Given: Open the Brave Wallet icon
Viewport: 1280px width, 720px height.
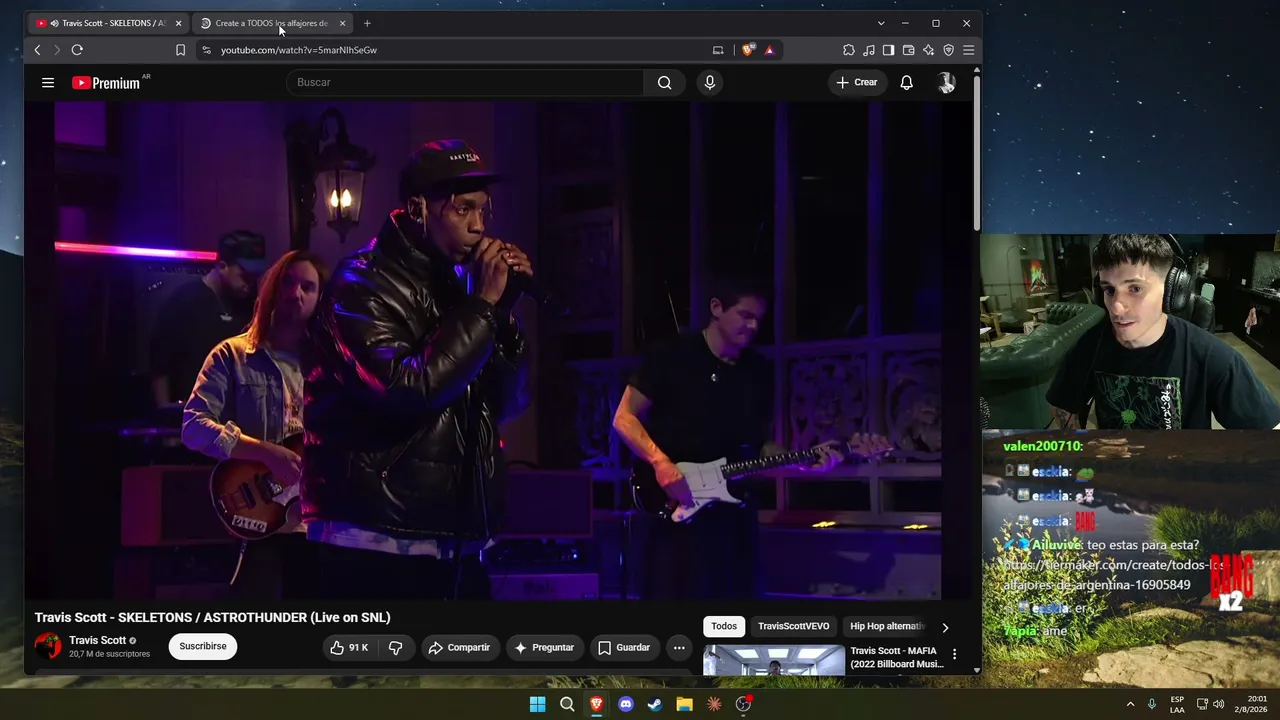Looking at the screenshot, I should [908, 50].
